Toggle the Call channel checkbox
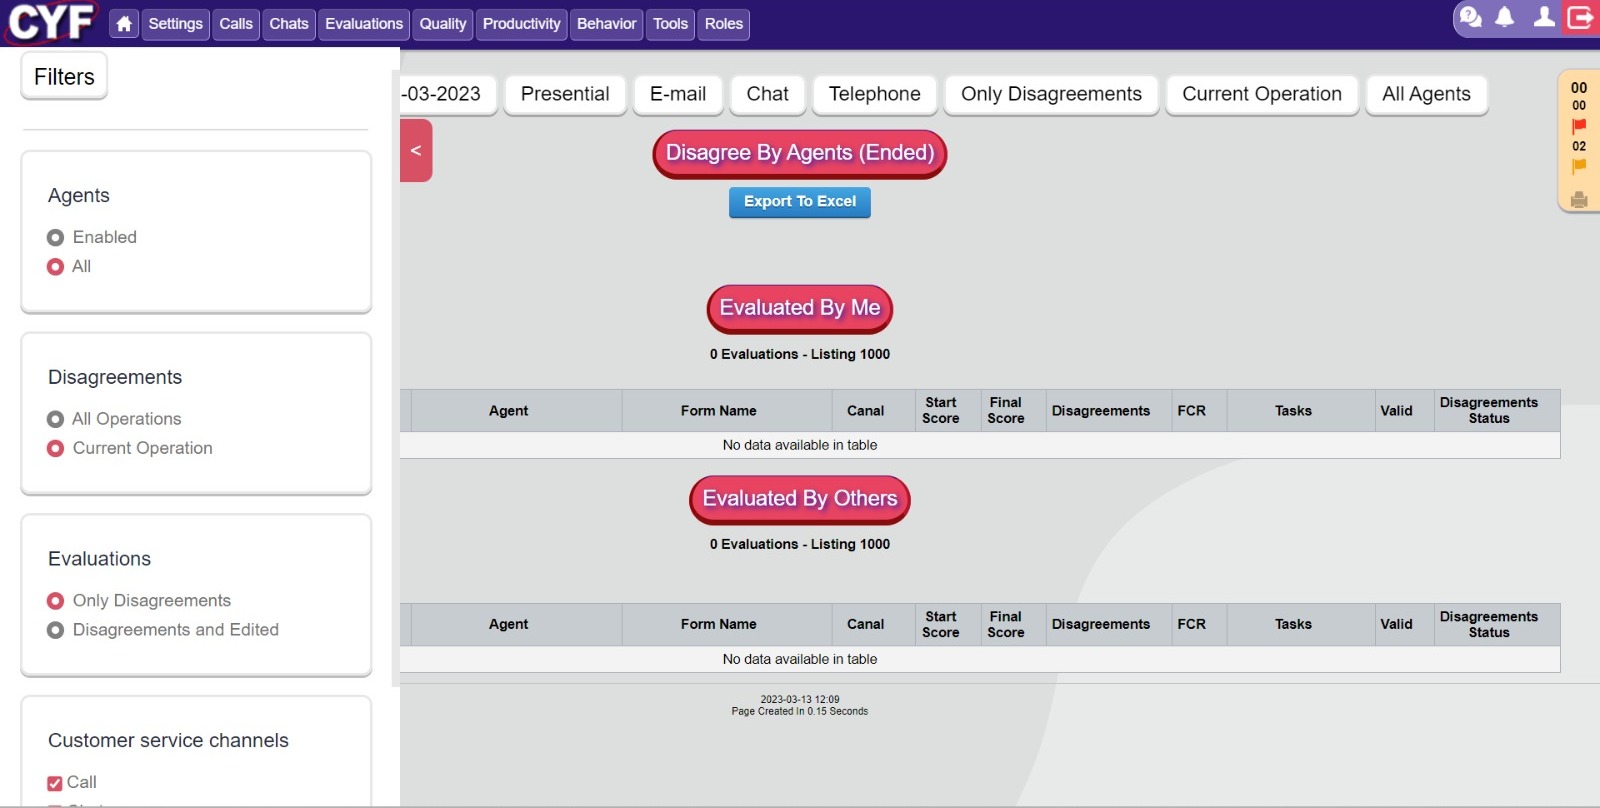1600x808 pixels. coord(55,783)
